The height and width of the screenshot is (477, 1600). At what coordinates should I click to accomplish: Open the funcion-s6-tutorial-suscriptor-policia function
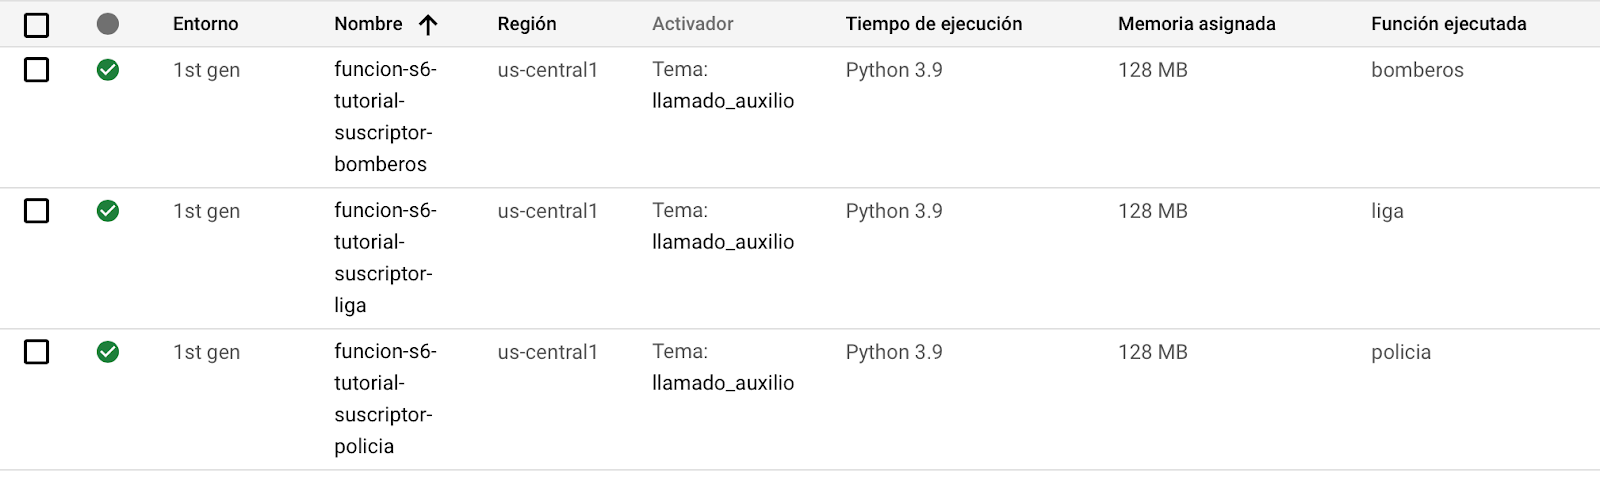click(x=385, y=398)
